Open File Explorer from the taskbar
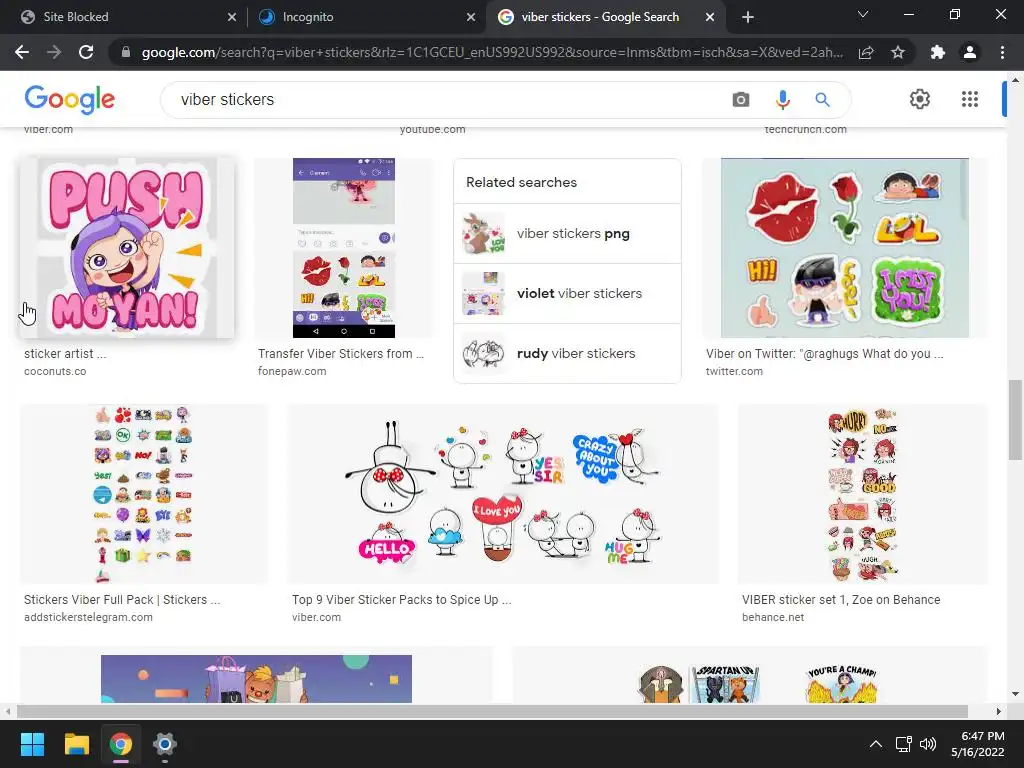The image size is (1024, 768). (76, 744)
